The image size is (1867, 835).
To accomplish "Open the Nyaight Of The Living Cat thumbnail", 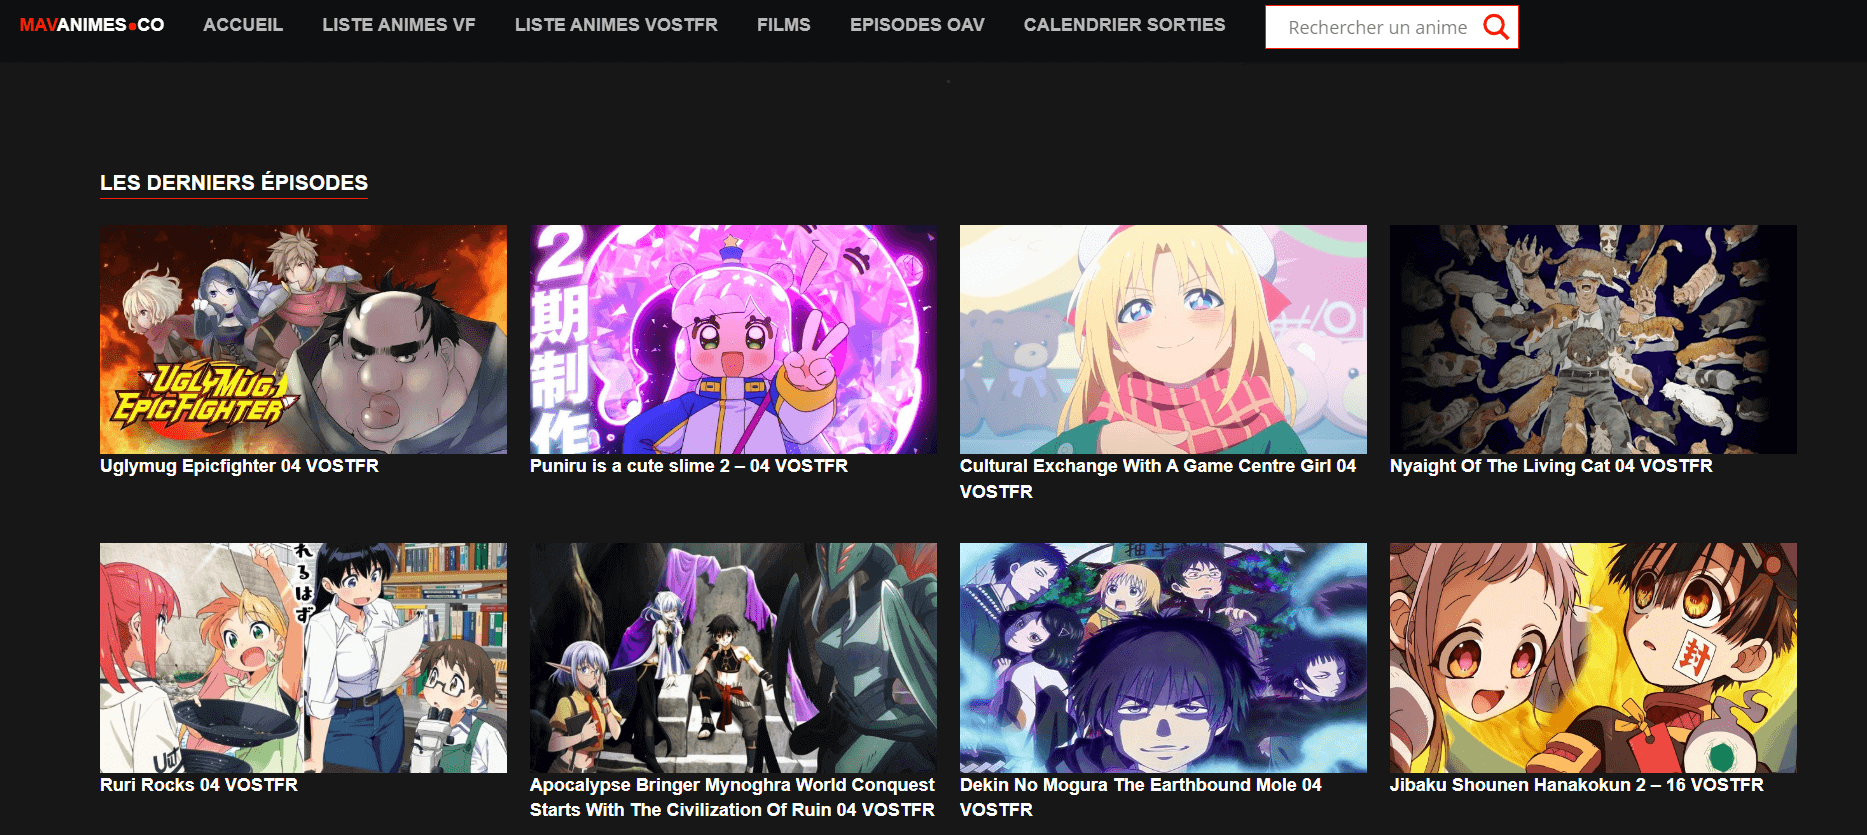I will [1593, 339].
